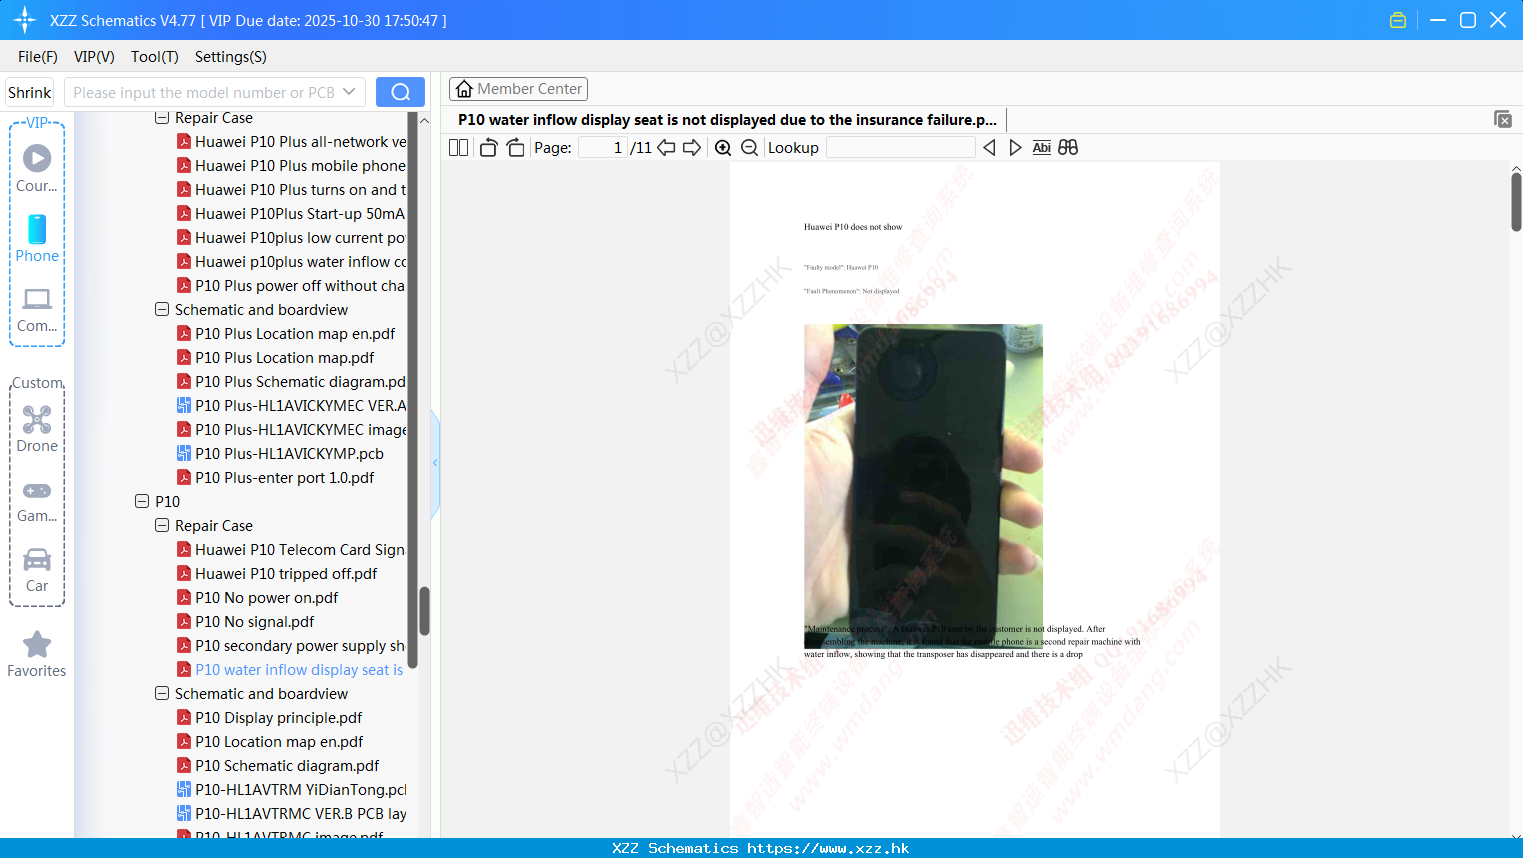Collapse the P10 tree node

point(142,501)
